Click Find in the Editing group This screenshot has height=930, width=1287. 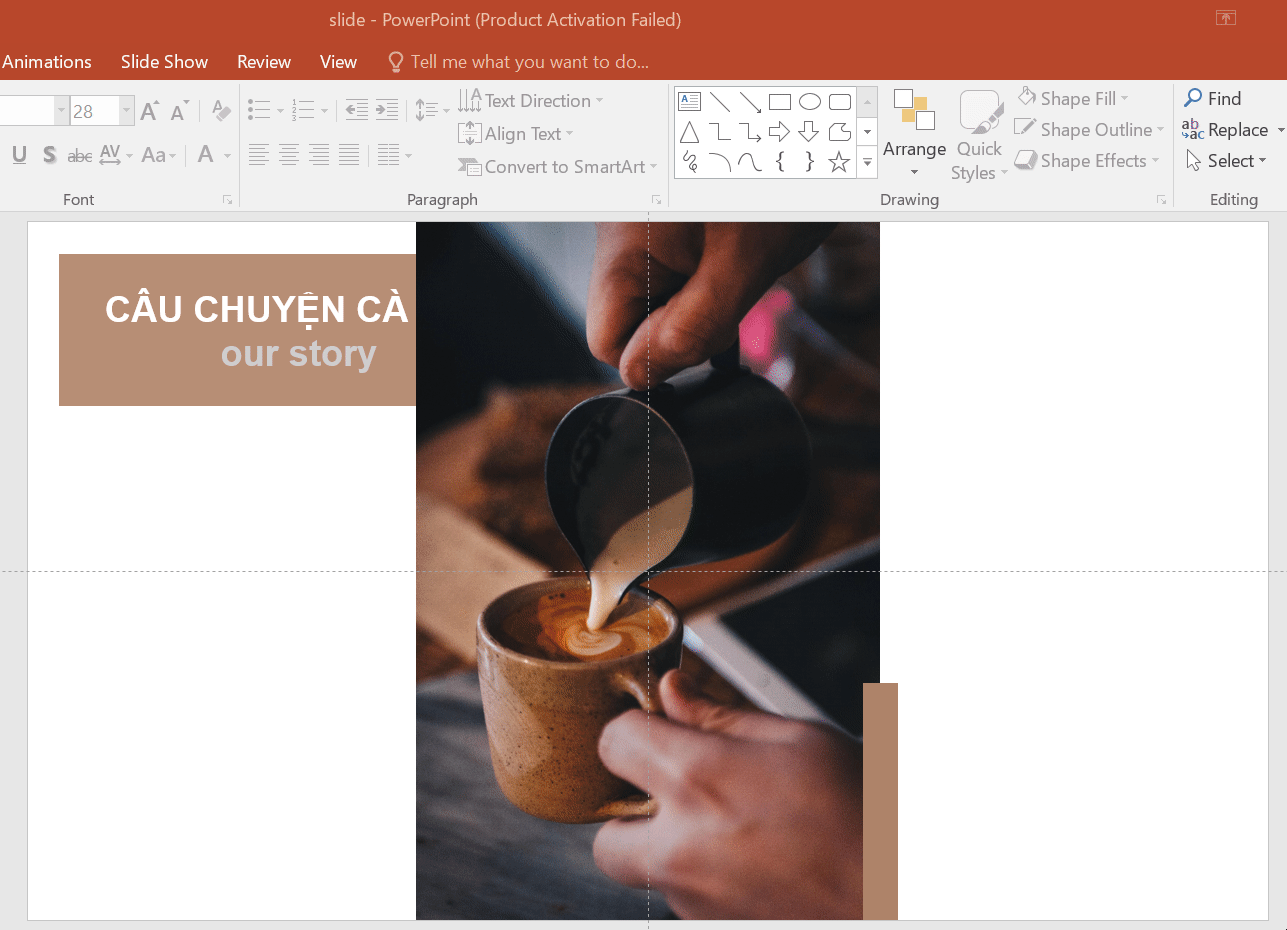point(1221,98)
